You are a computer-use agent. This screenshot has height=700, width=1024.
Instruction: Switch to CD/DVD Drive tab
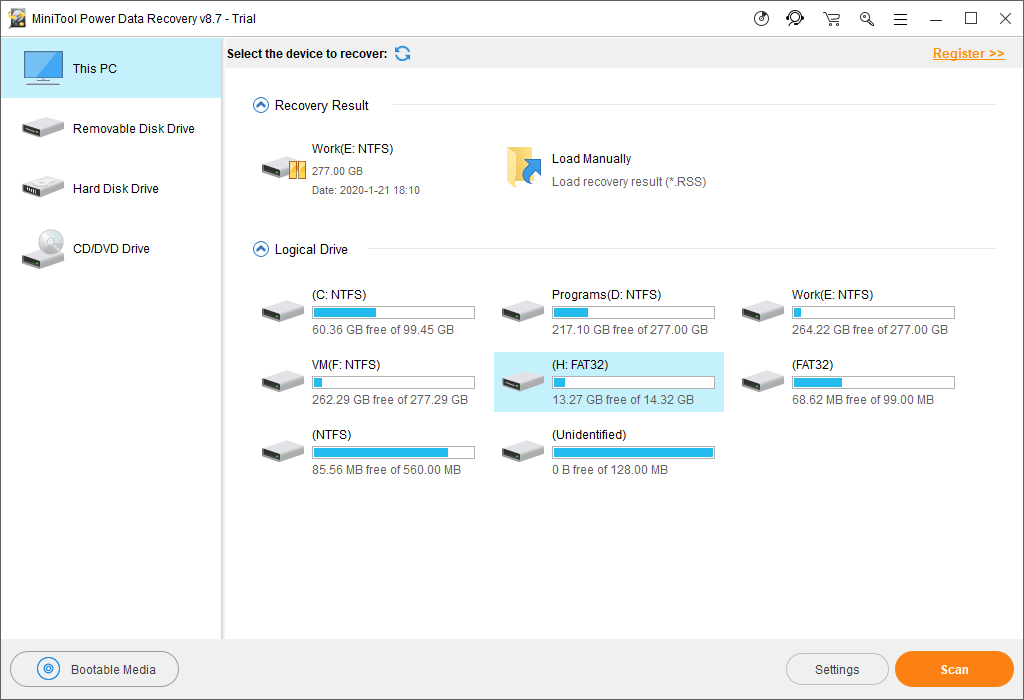[x=111, y=249]
